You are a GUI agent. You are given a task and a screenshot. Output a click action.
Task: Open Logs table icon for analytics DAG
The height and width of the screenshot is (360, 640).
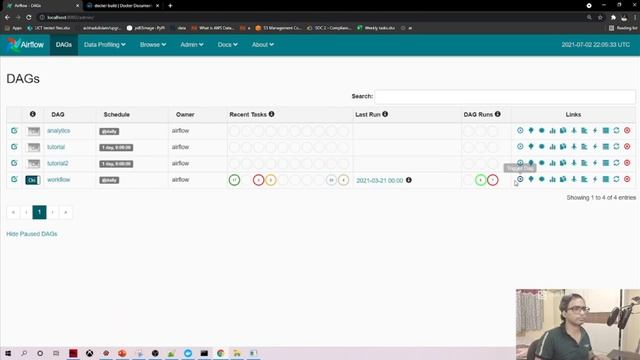pos(606,131)
